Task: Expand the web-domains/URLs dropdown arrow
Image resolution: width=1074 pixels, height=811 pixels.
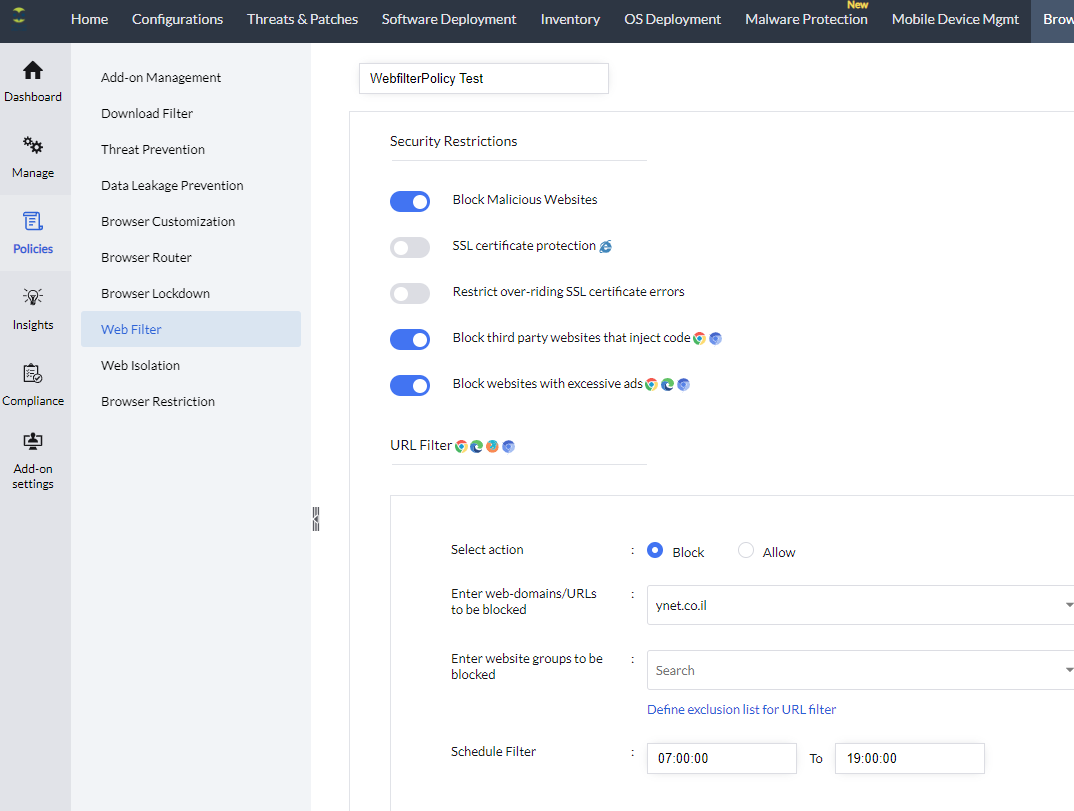Action: click(1068, 605)
